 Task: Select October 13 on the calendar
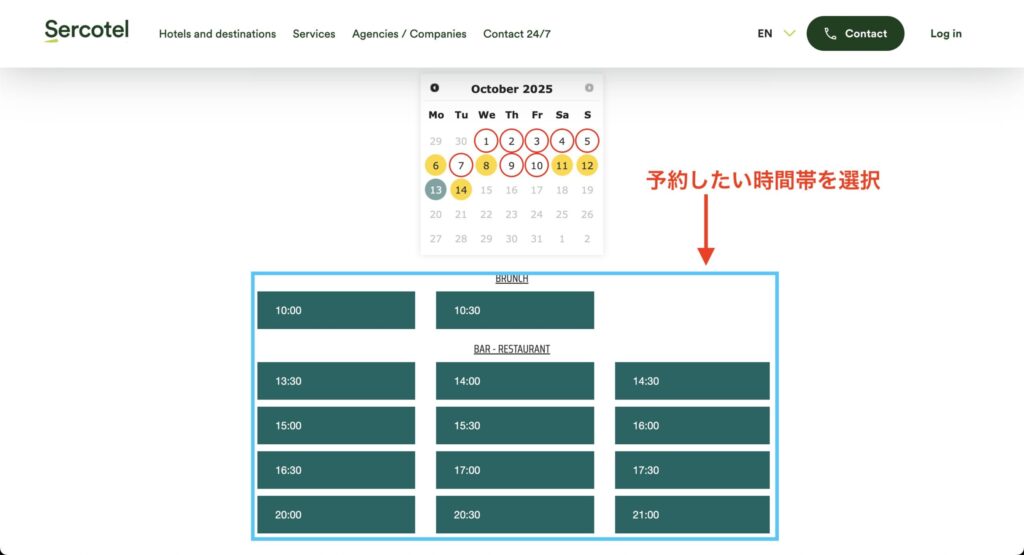[x=435, y=190]
